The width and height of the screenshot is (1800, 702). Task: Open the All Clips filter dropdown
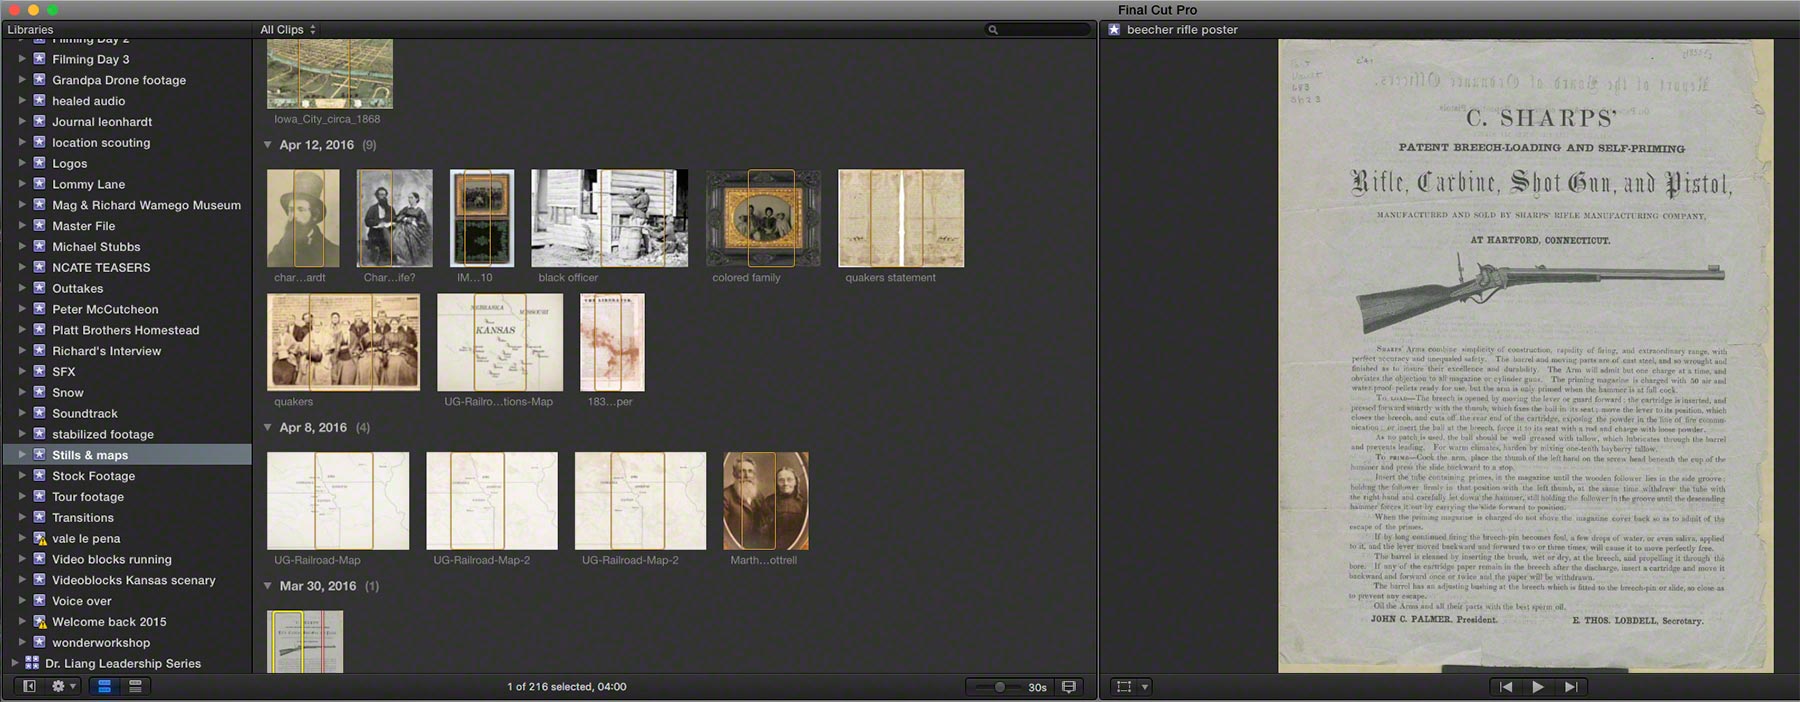pyautogui.click(x=288, y=30)
